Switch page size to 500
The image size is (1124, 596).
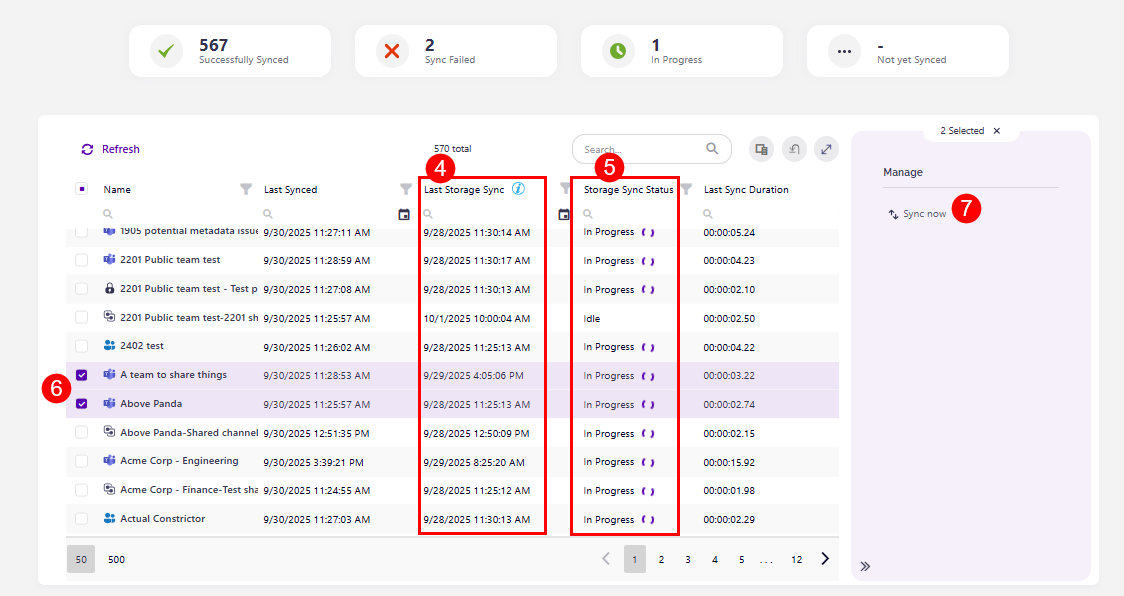coord(116,559)
